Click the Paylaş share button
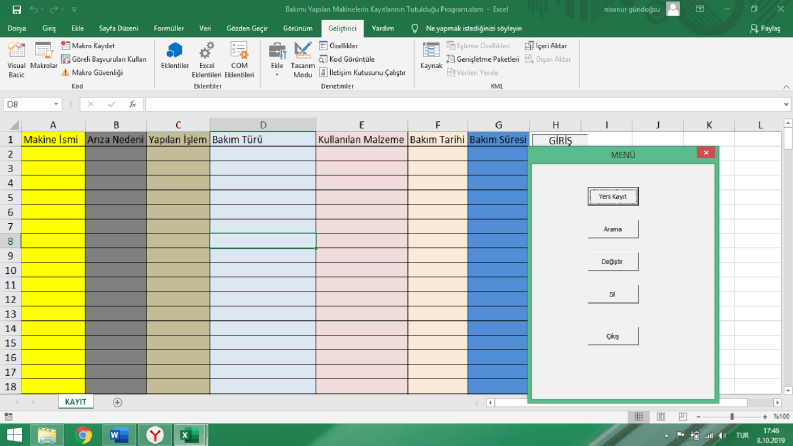 (765, 28)
